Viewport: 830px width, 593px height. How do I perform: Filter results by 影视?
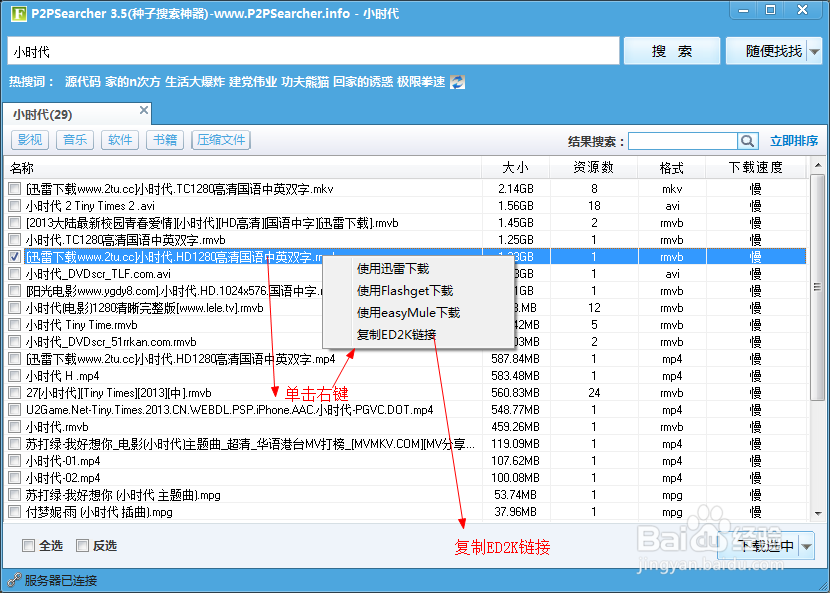click(x=30, y=140)
